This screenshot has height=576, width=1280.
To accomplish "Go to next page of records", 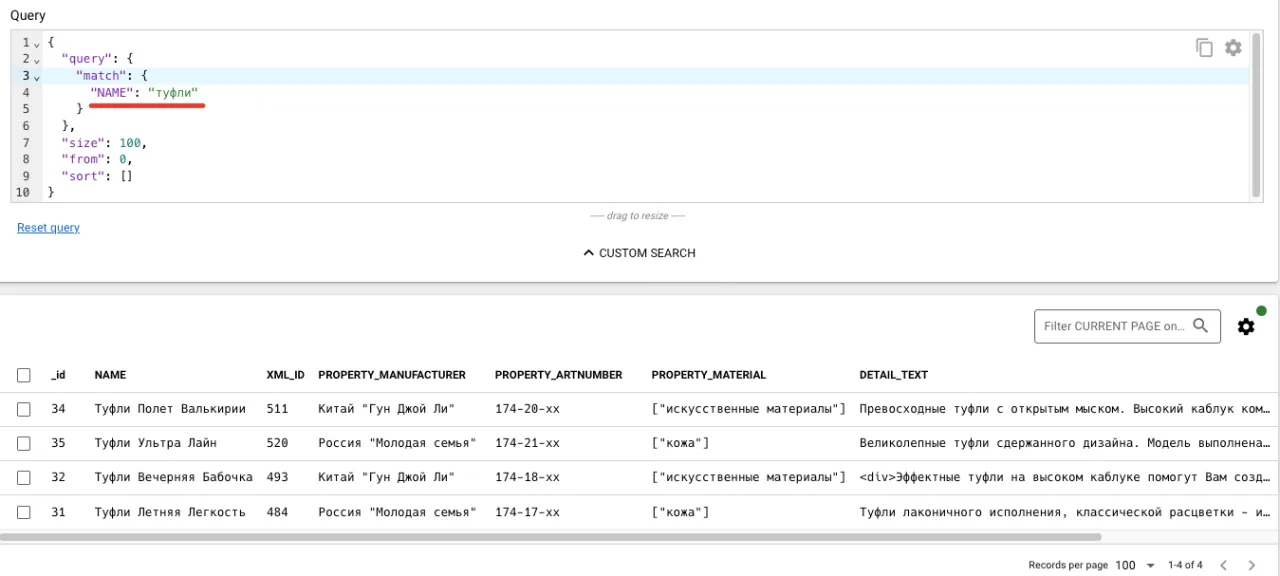I will [1251, 565].
